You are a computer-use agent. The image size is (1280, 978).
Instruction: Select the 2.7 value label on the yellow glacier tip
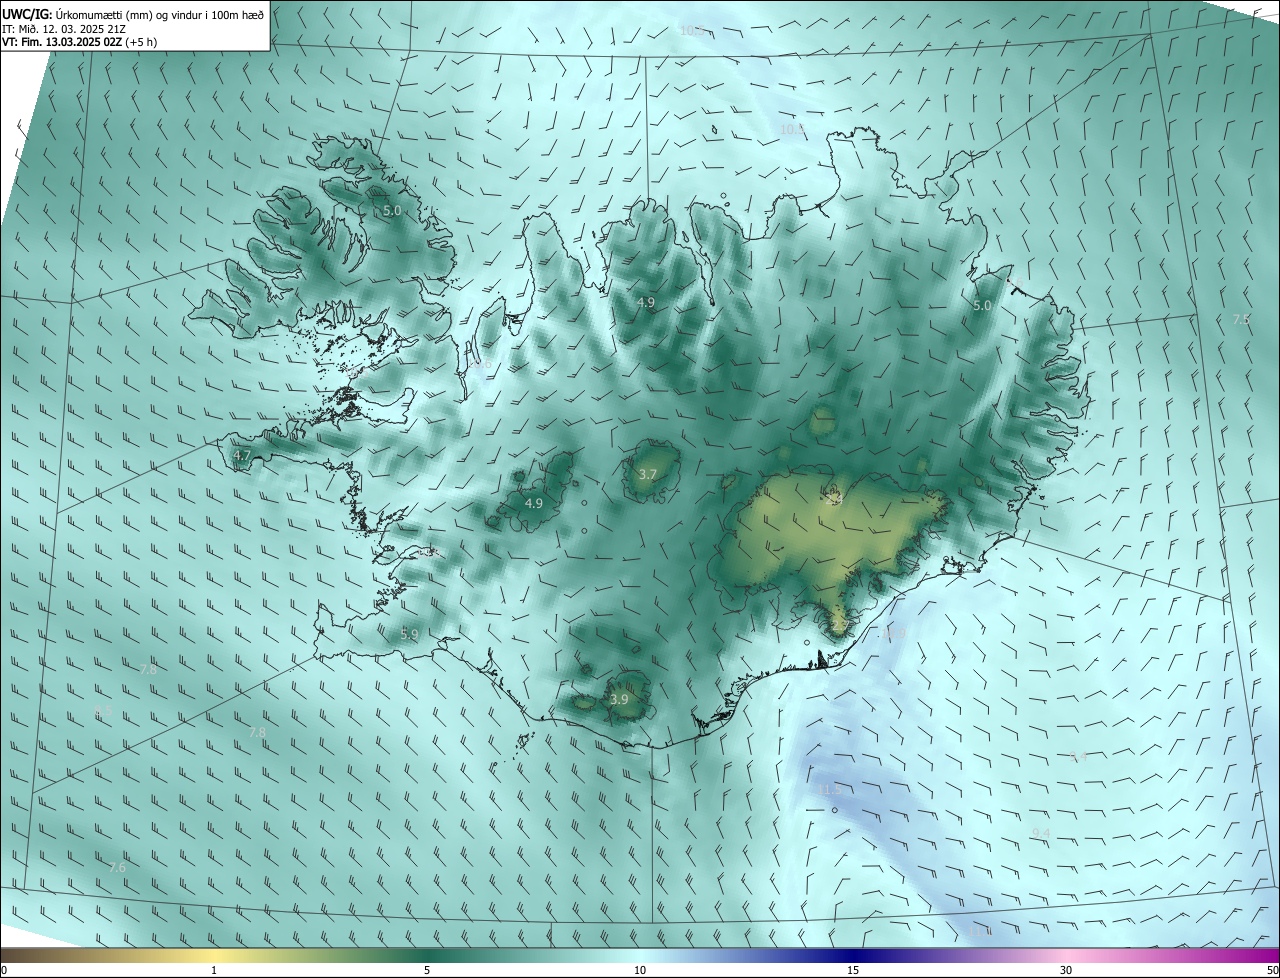[839, 627]
